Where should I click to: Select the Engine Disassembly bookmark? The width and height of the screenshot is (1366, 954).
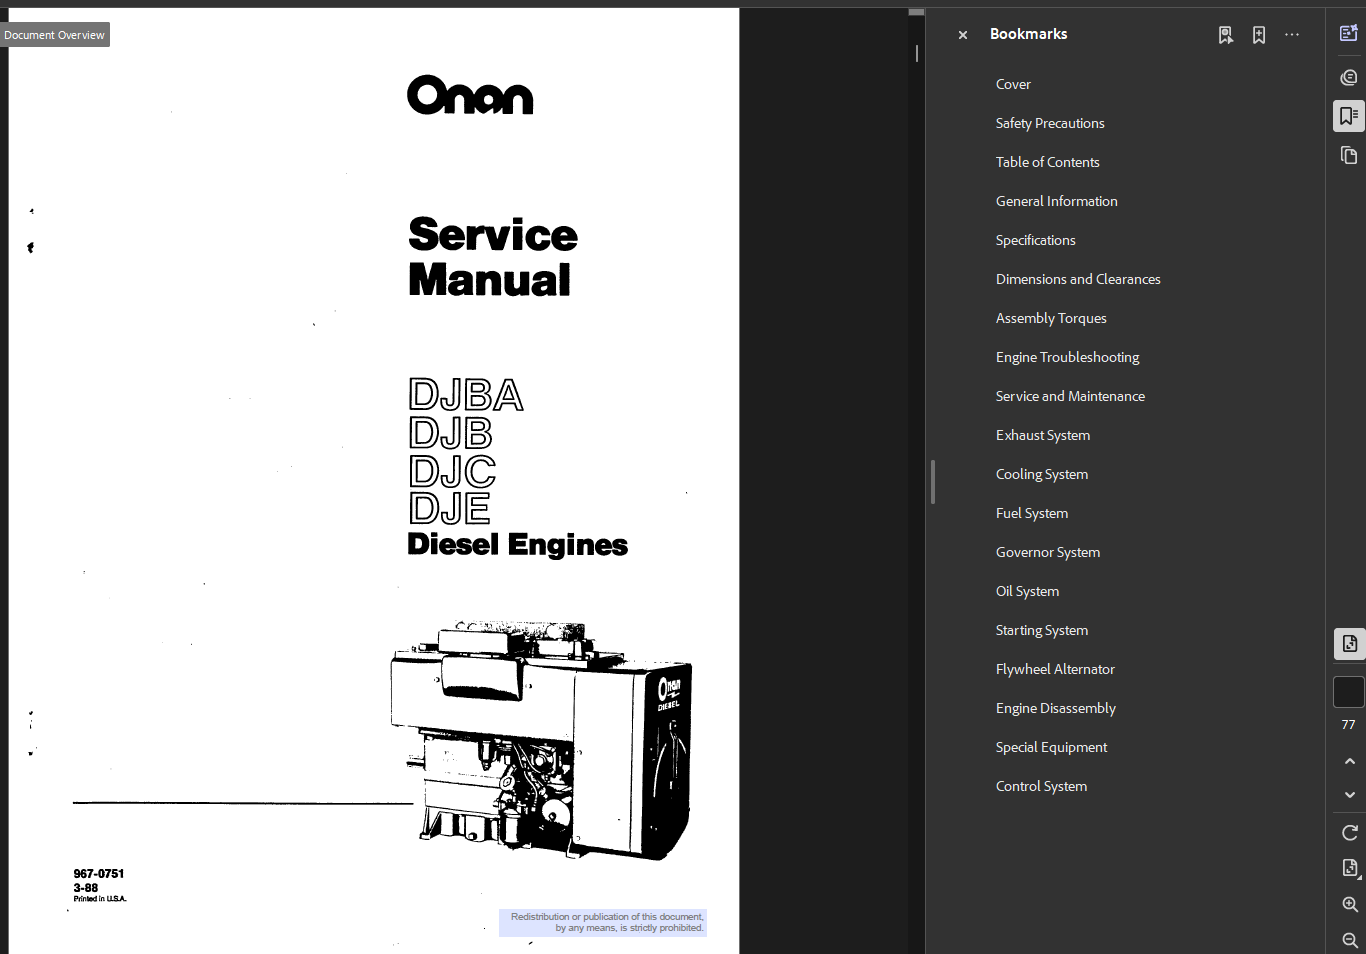point(1055,708)
